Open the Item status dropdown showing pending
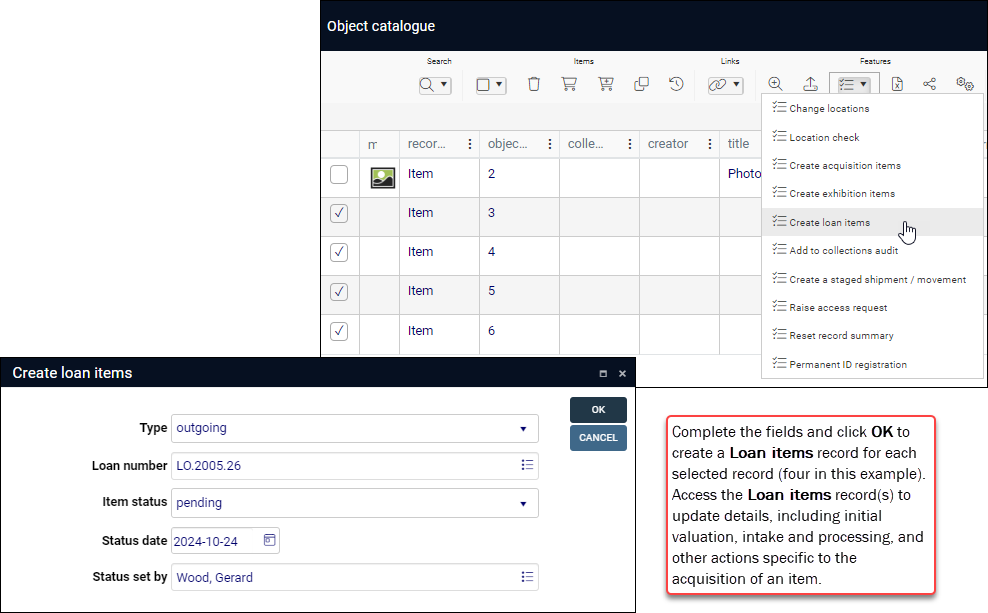This screenshot has height=613, width=988. [x=525, y=503]
